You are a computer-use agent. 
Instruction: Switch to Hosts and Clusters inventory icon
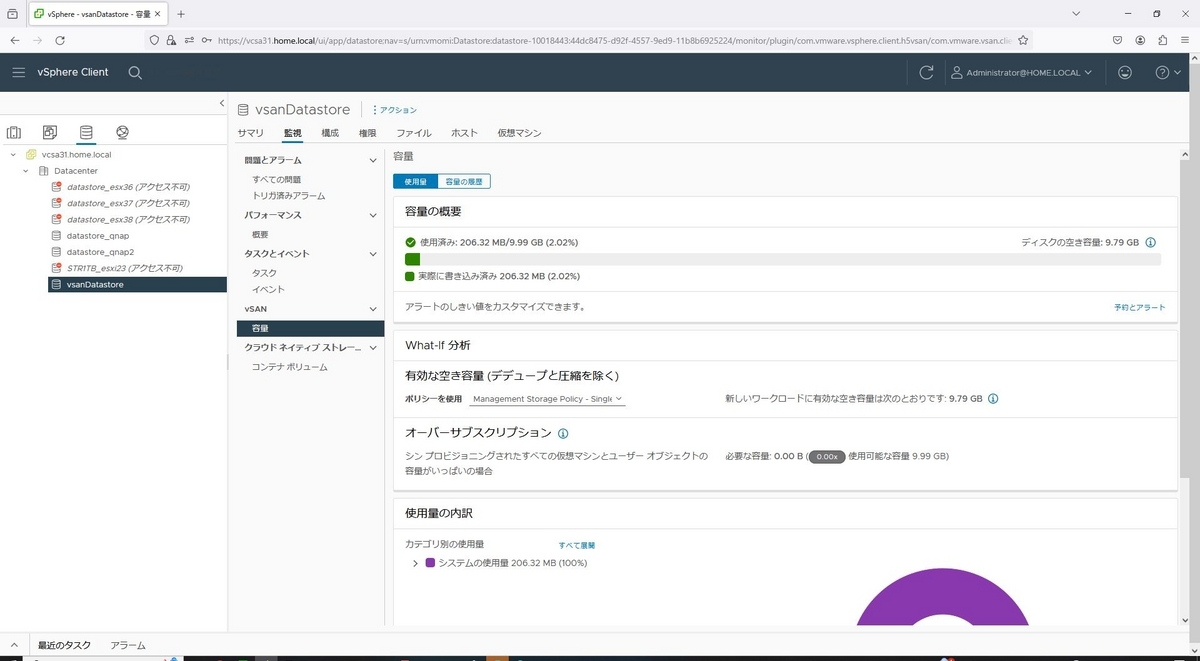[14, 132]
